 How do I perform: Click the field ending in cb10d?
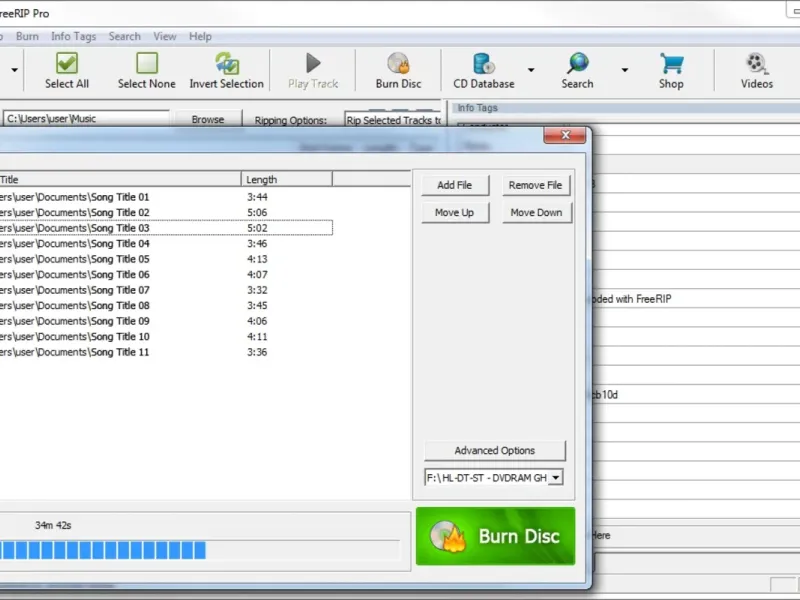(696, 394)
